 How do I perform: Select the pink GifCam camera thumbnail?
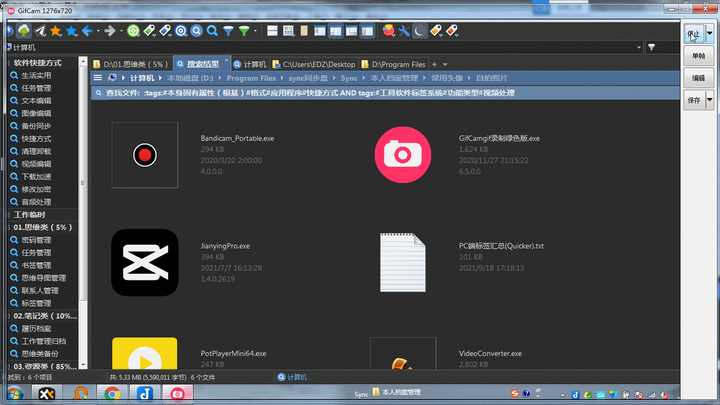[403, 155]
